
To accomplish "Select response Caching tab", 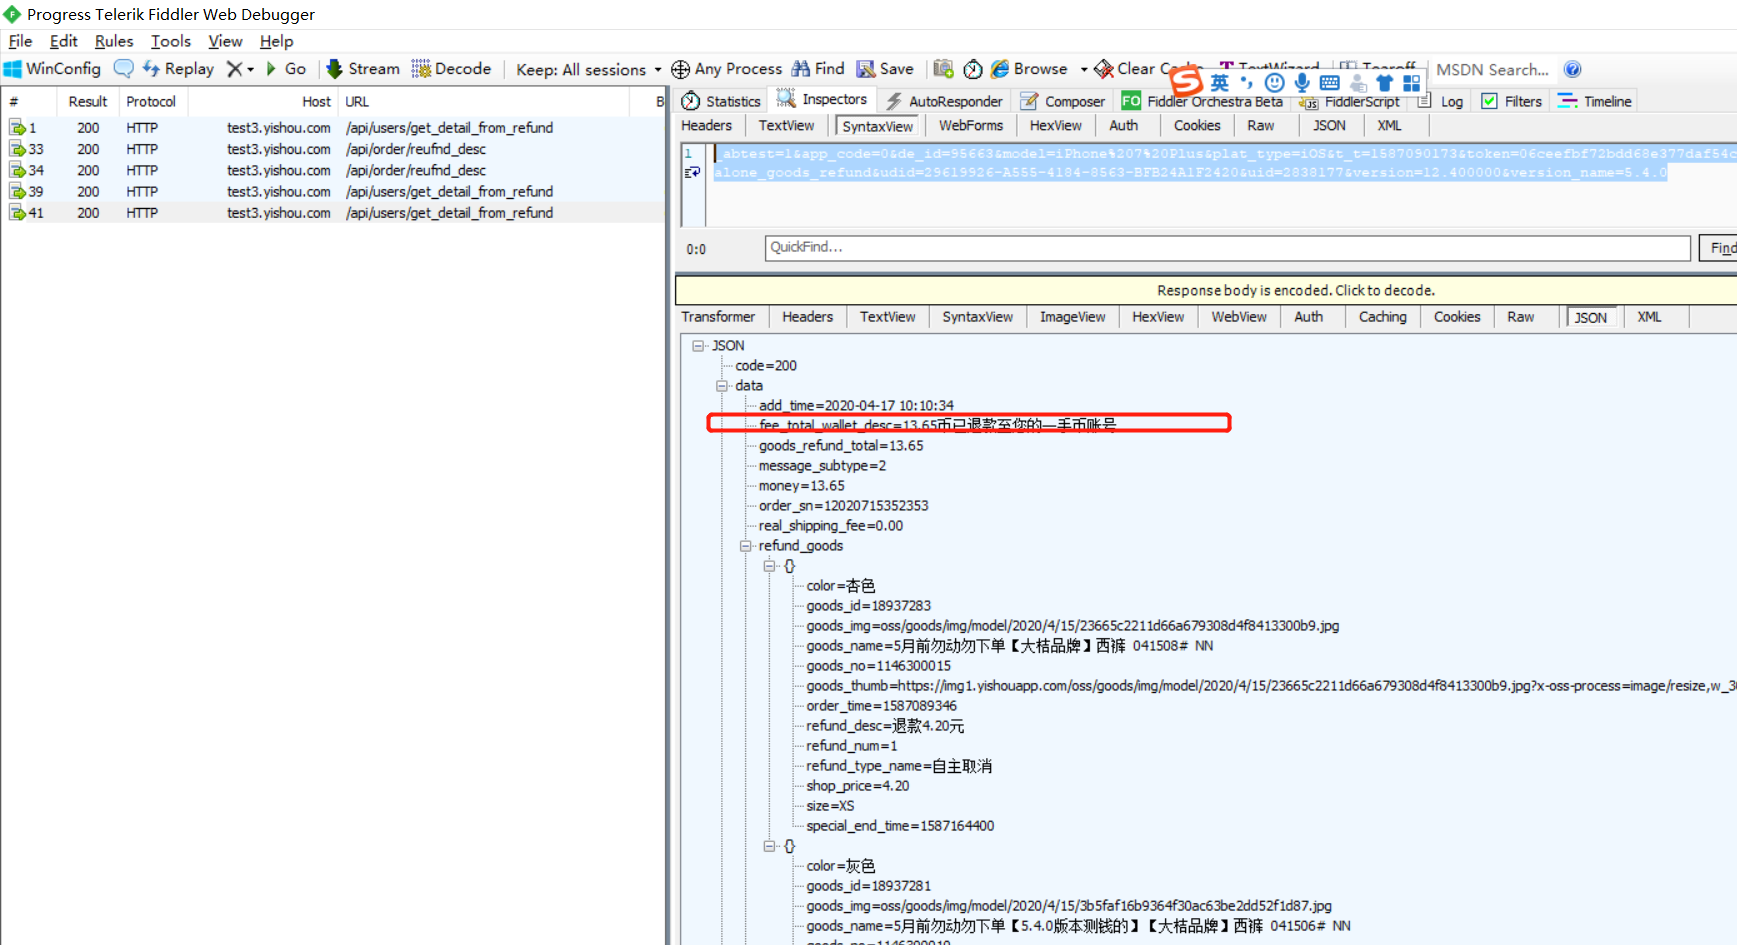I will point(1382,317).
